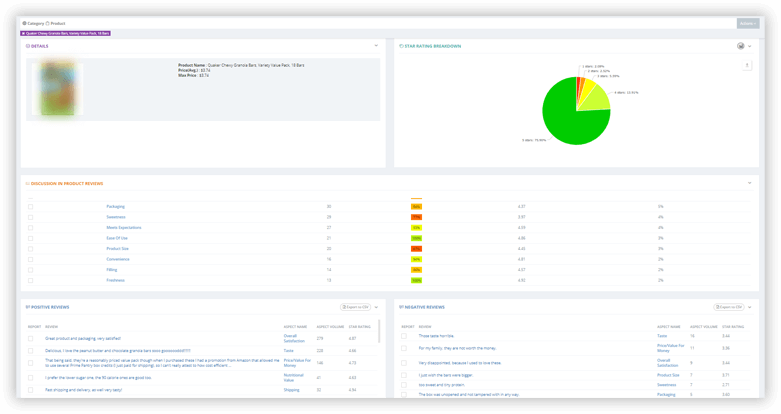Image resolution: width=781 pixels, height=414 pixels.
Task: Click Star Rating header in negative reviews
Action: click(733, 327)
